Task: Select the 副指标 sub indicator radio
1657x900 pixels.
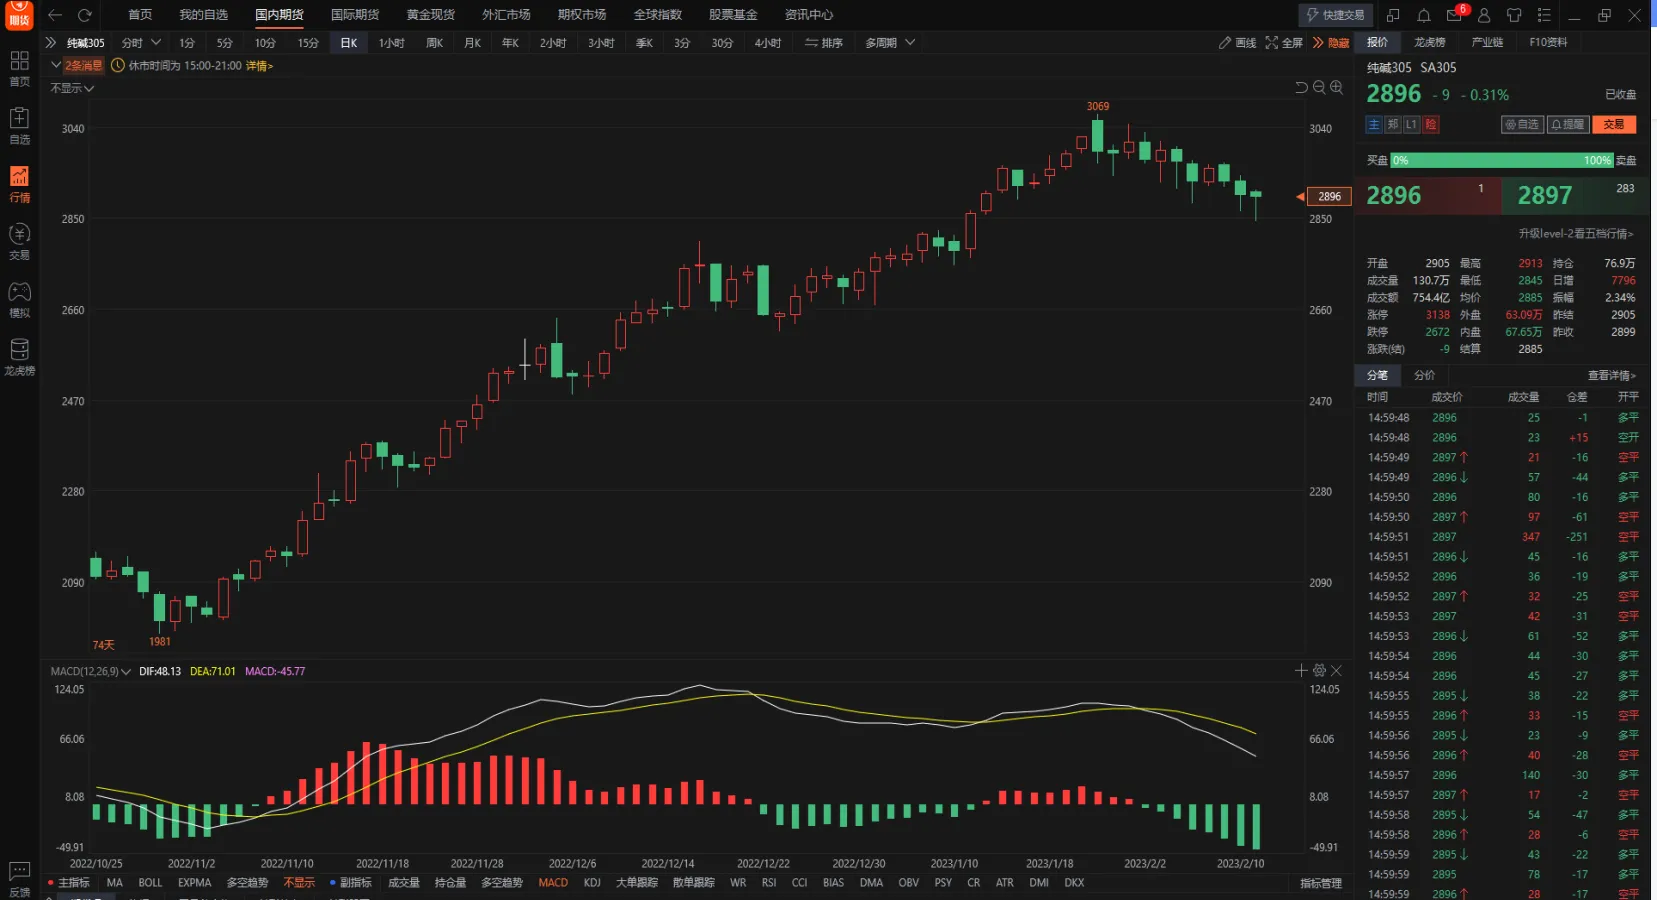Action: [351, 883]
